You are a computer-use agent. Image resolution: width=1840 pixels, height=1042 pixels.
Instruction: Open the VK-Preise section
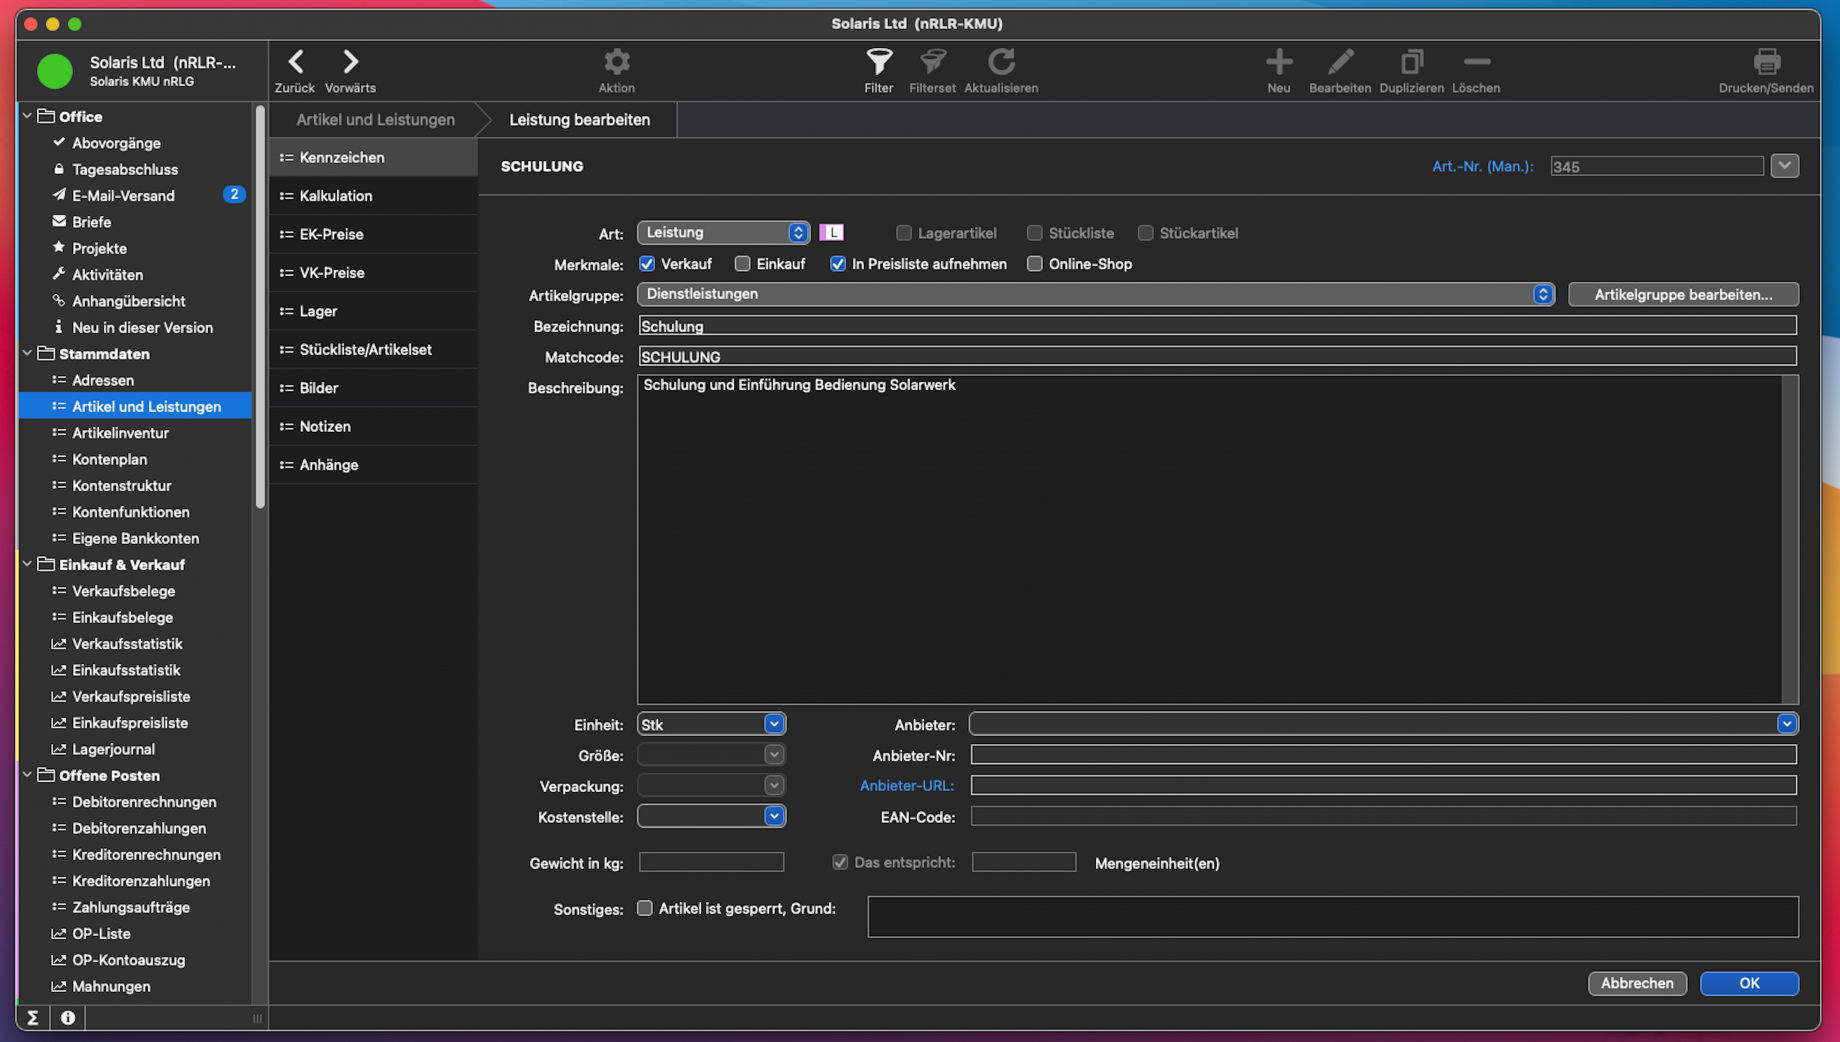(332, 272)
